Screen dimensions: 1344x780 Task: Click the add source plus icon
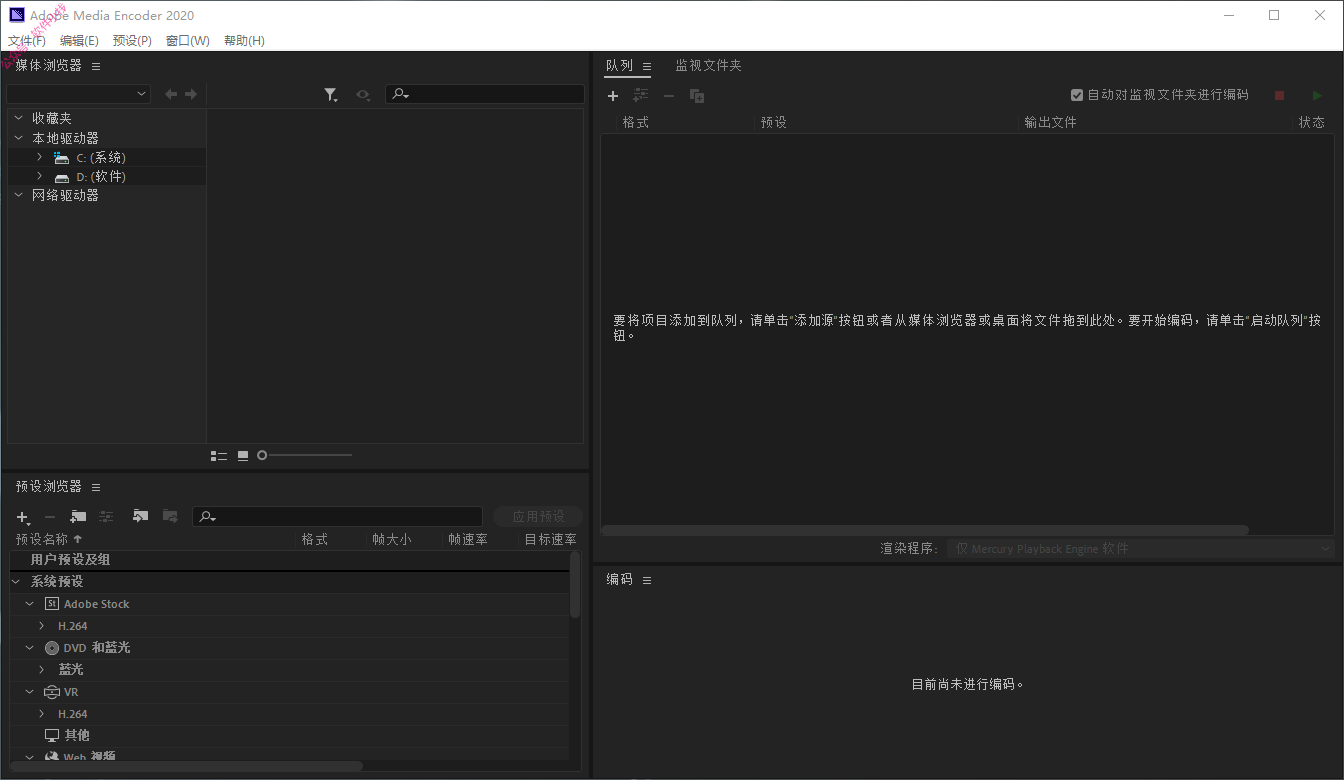613,96
